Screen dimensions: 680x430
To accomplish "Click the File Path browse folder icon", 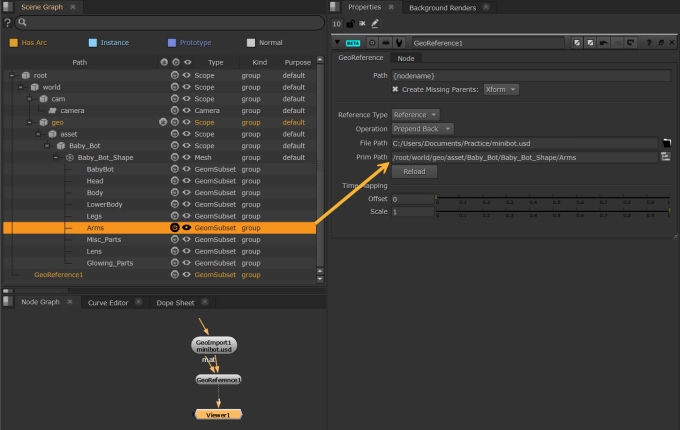I will (x=665, y=143).
